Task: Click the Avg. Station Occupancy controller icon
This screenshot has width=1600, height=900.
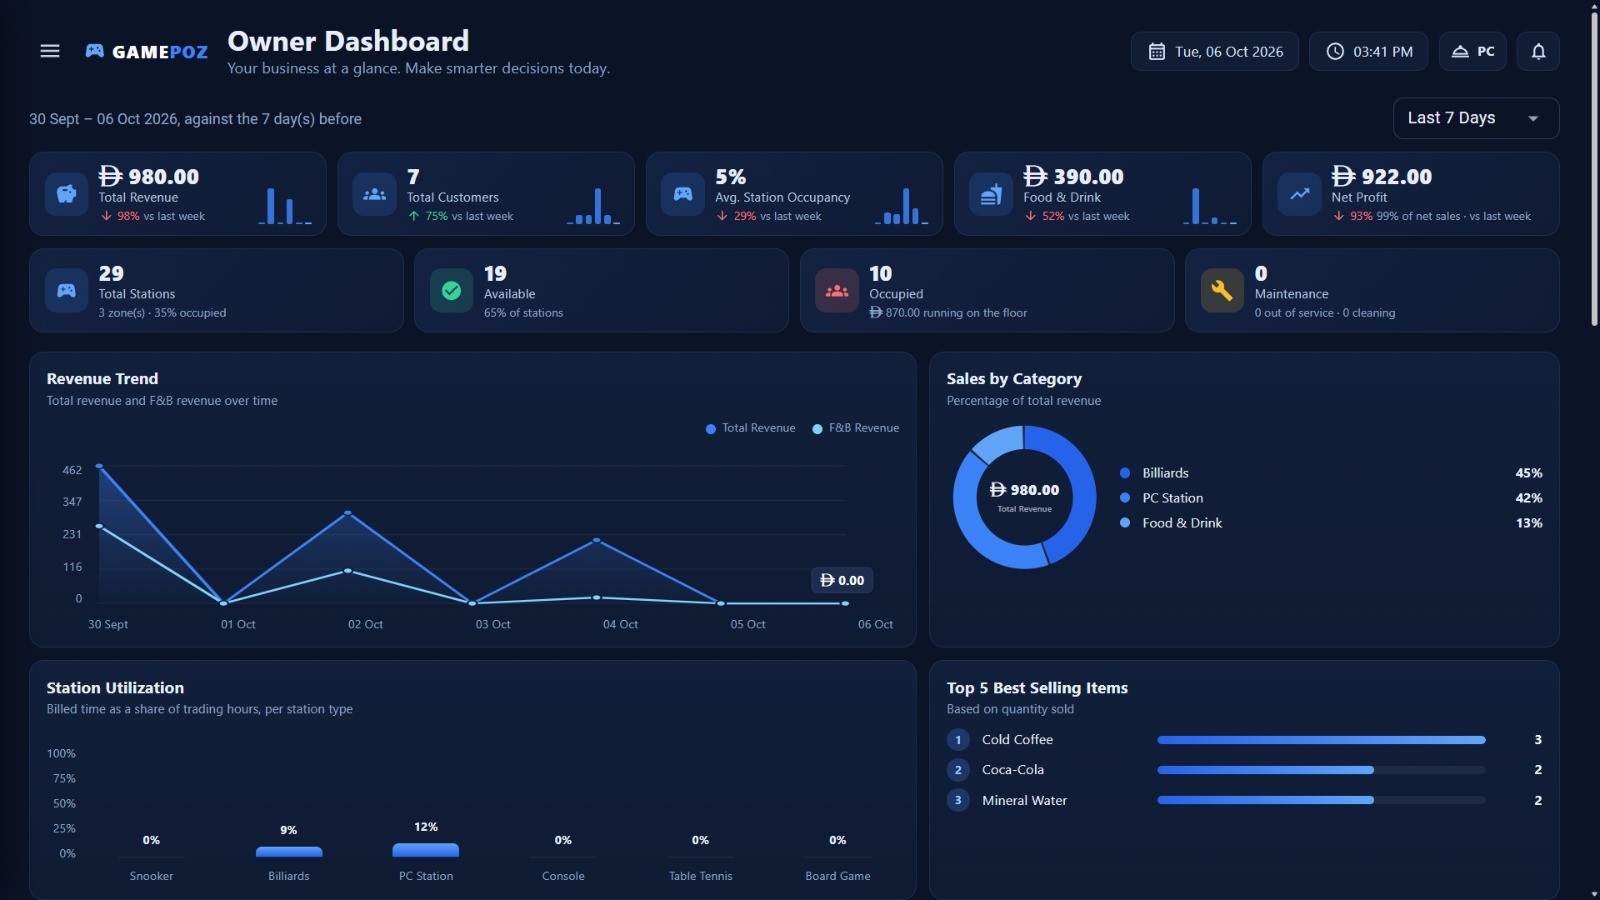Action: point(683,194)
